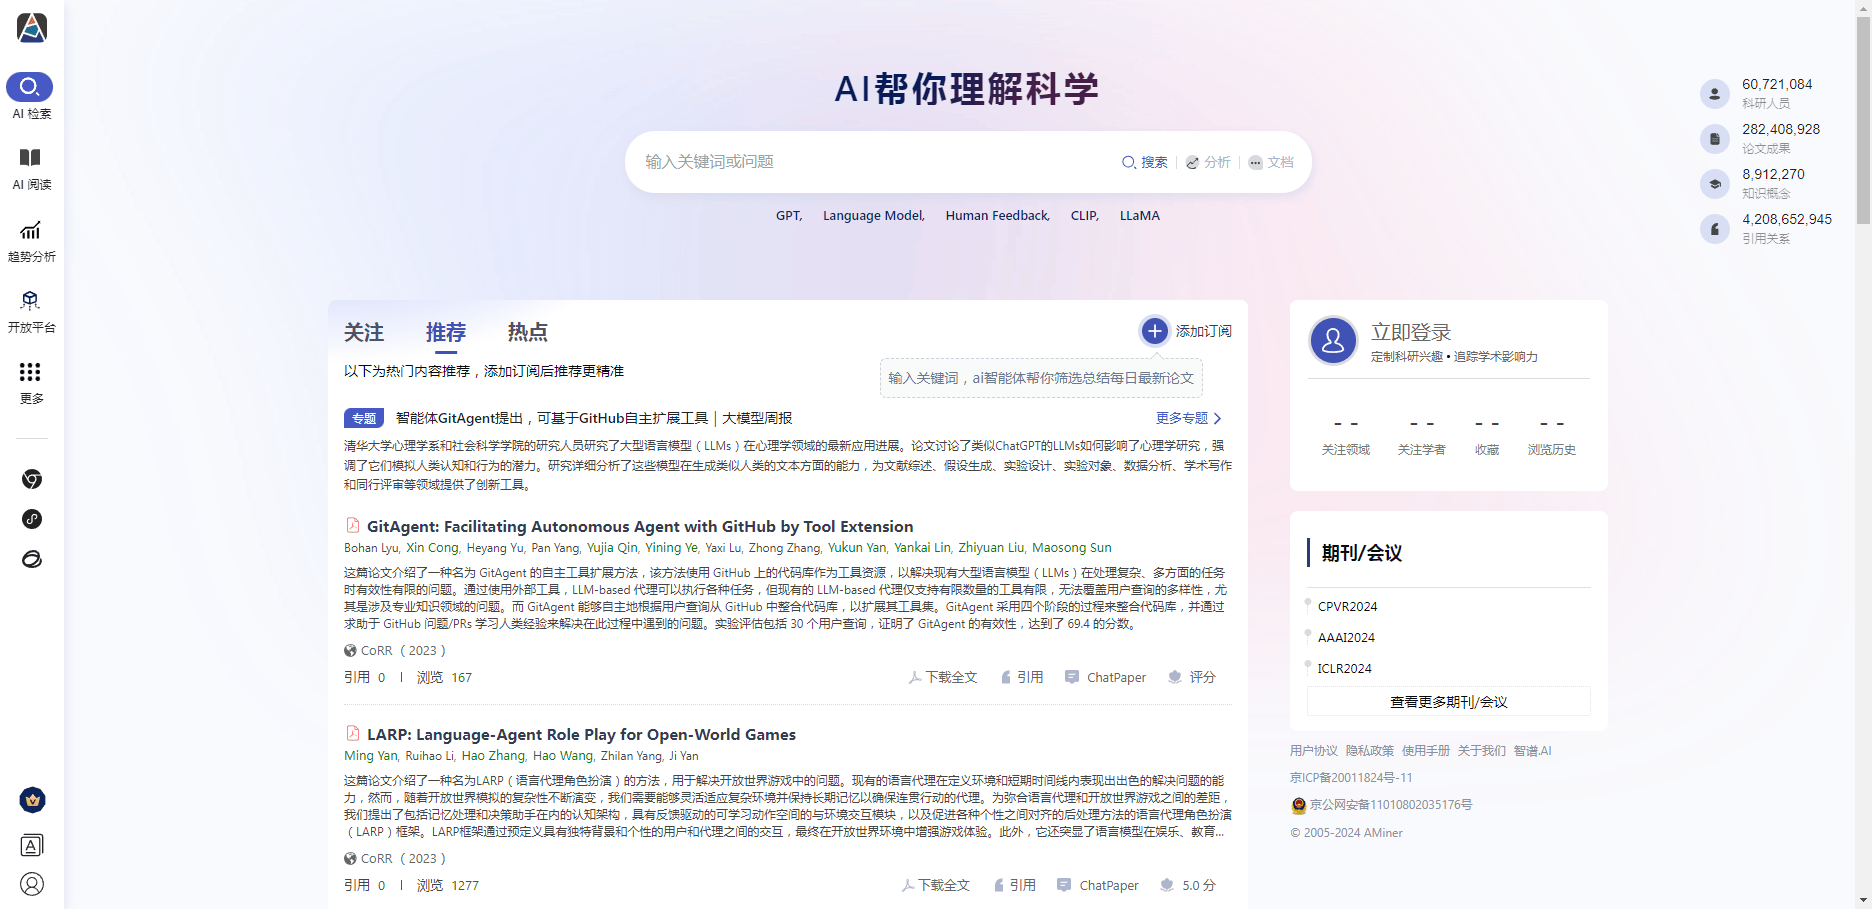Open the 开放平台 platform icon

(30, 301)
